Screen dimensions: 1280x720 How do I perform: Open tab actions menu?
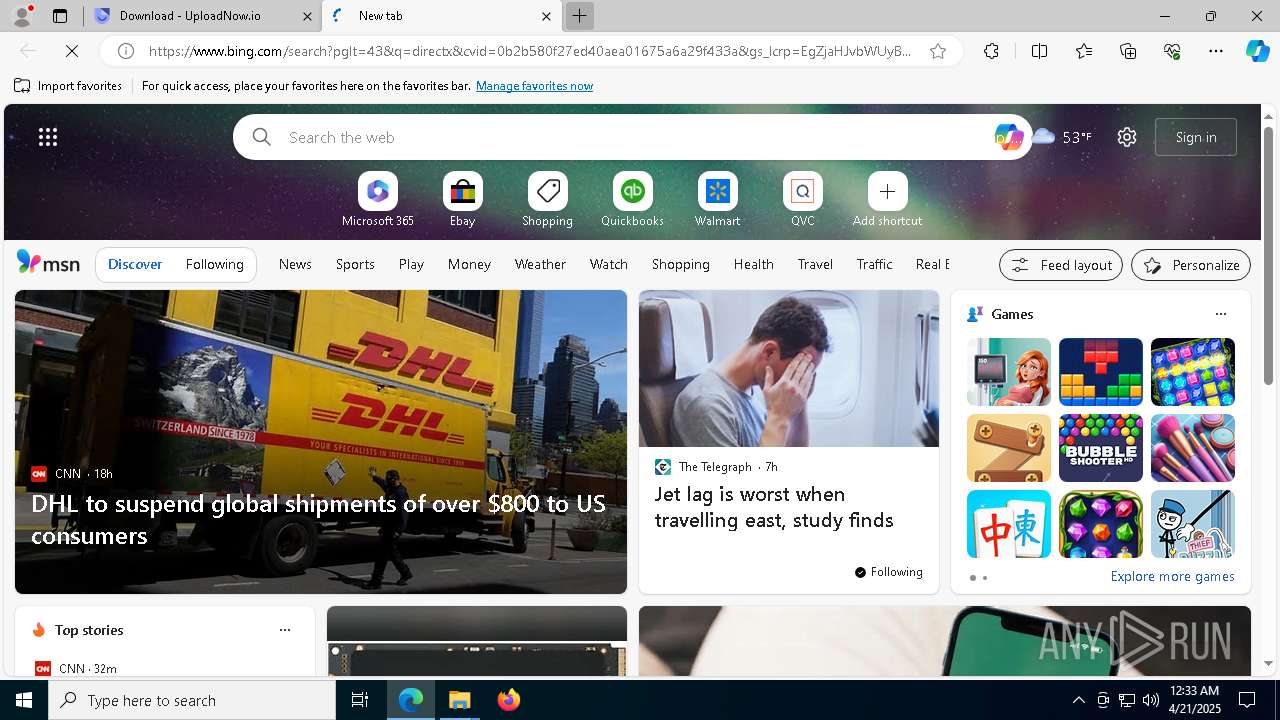pos(60,16)
